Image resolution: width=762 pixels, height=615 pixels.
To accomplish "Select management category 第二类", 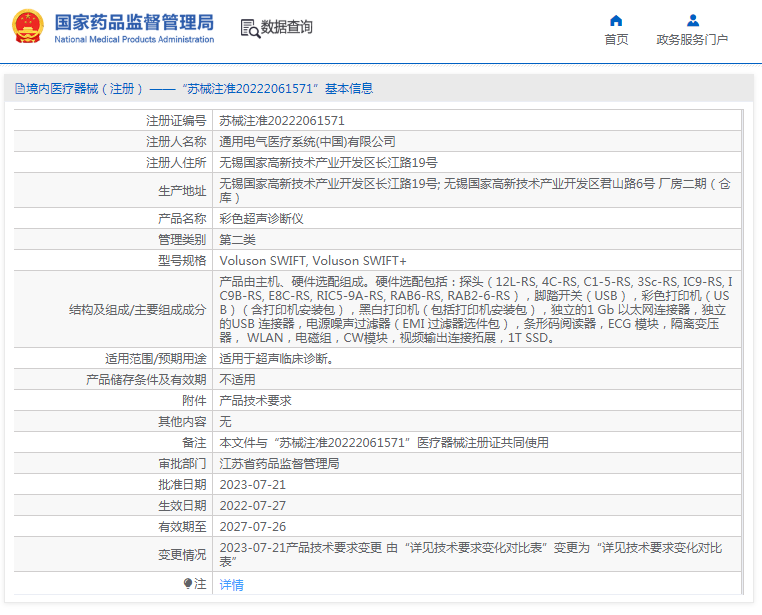I will 237,239.
